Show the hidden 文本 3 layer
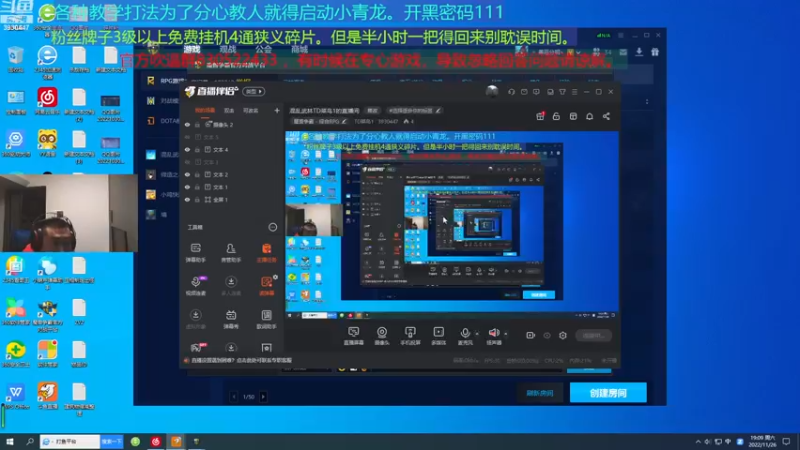The width and height of the screenshot is (800, 450). (187, 162)
